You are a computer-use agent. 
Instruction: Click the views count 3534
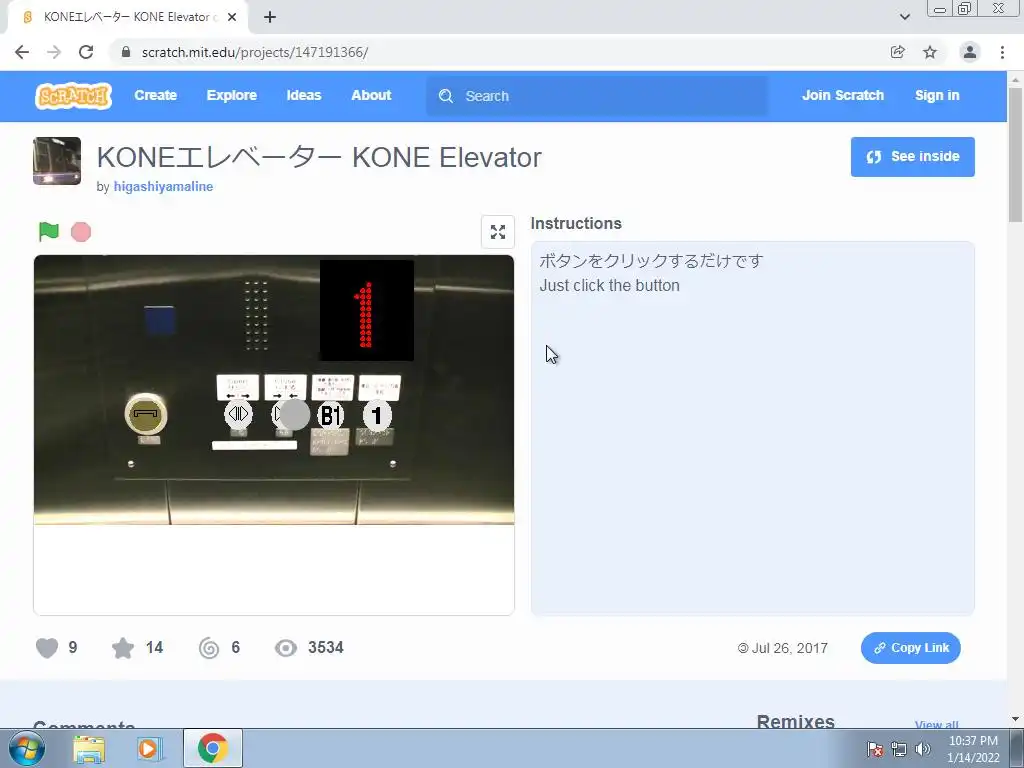[325, 647]
